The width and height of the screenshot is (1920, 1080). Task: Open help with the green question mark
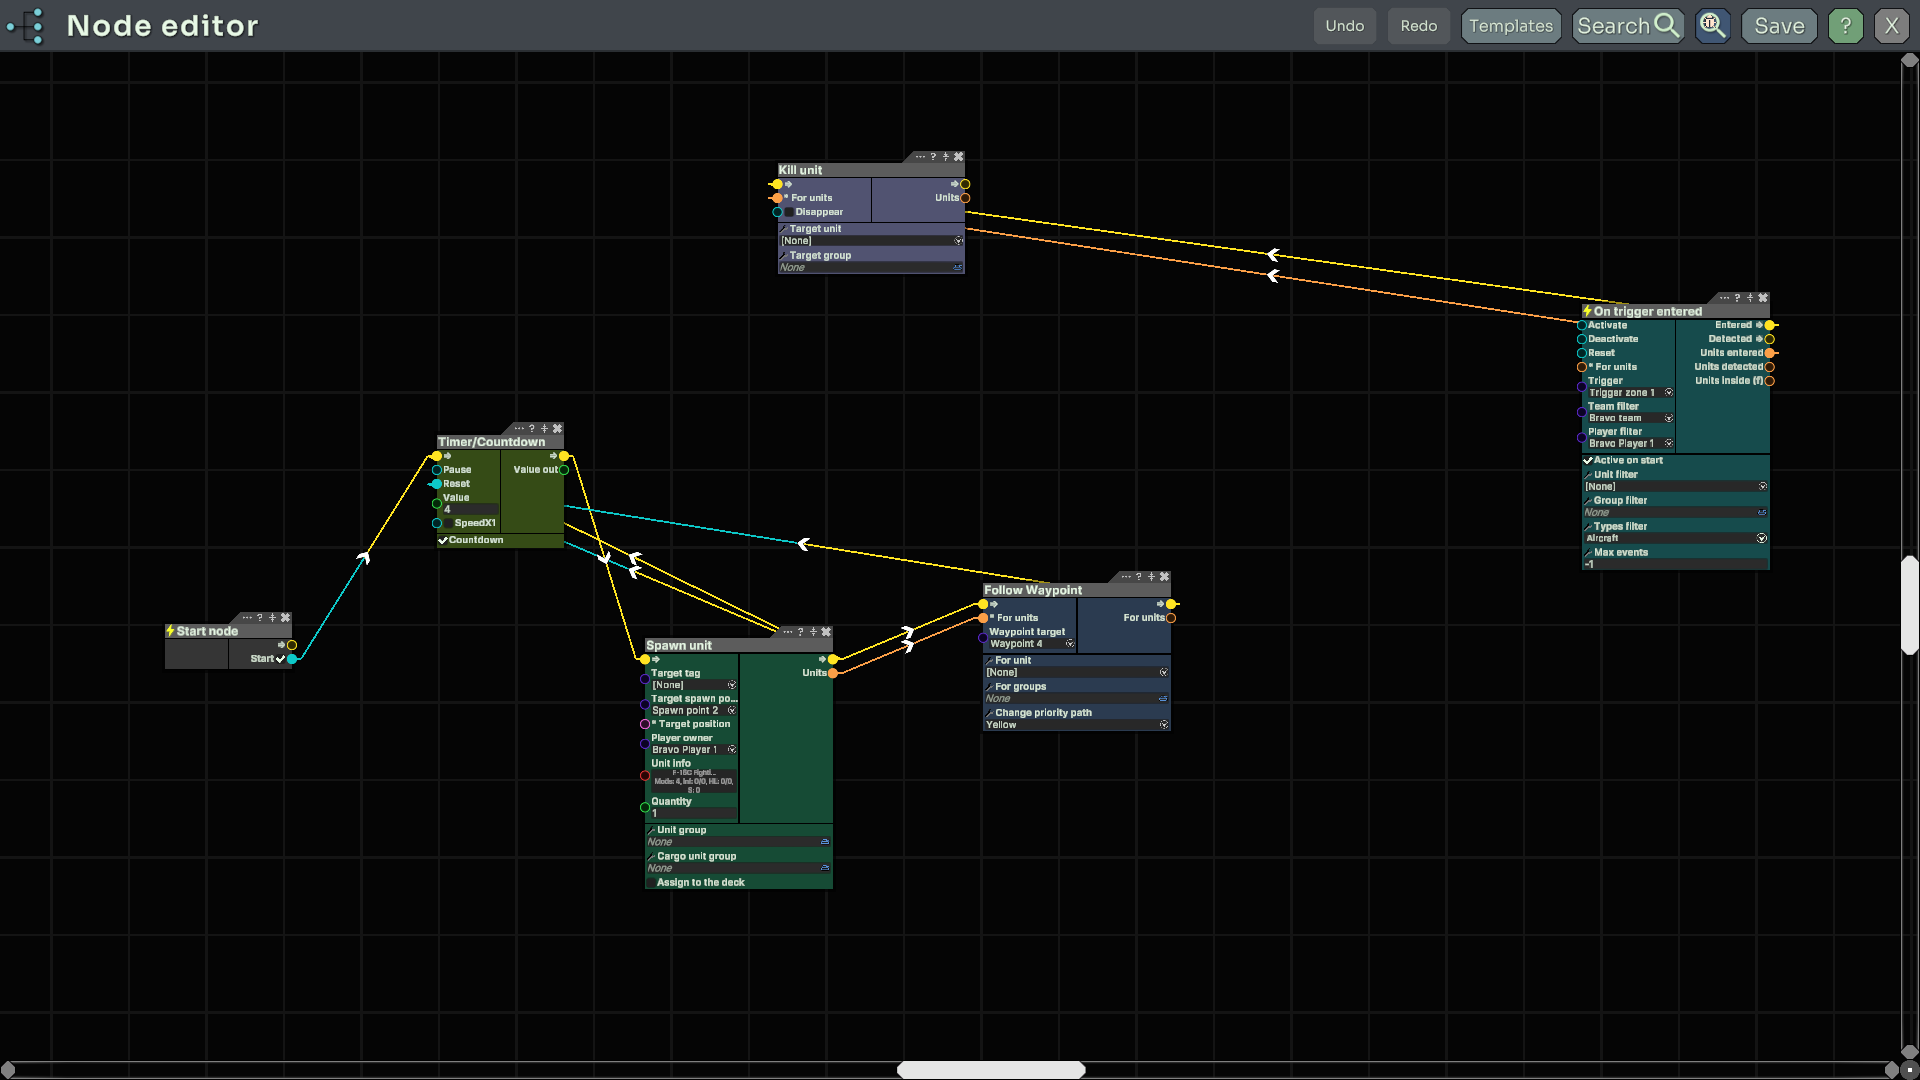coord(1845,25)
